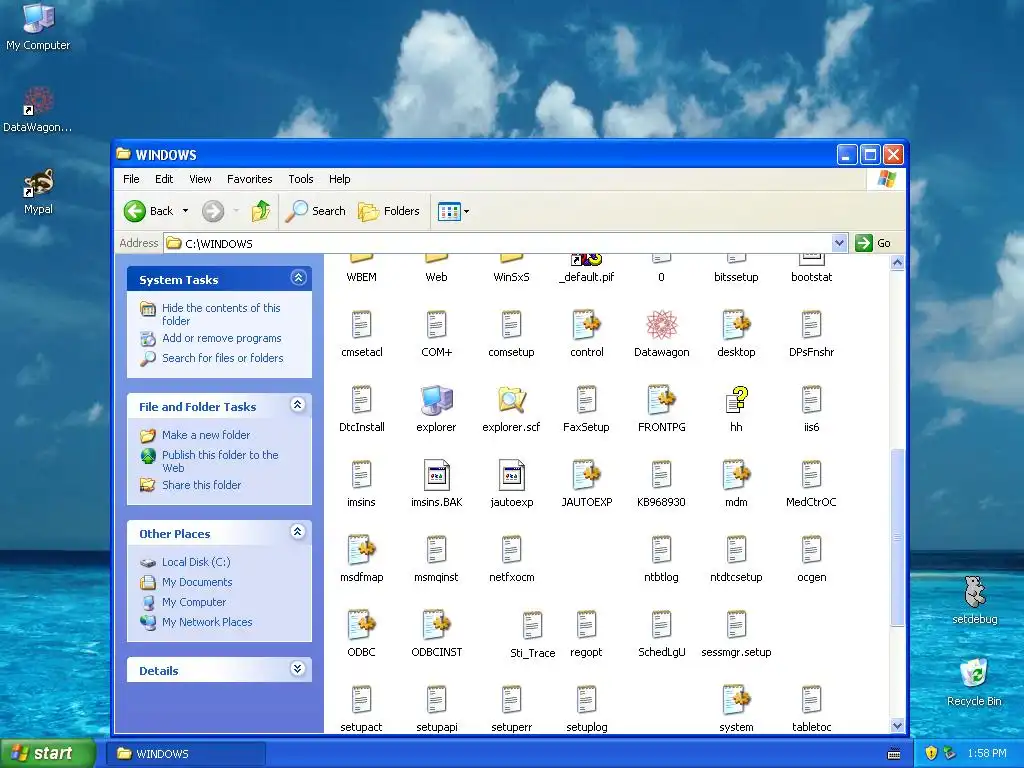Select My Computer on the desktop

tap(39, 26)
